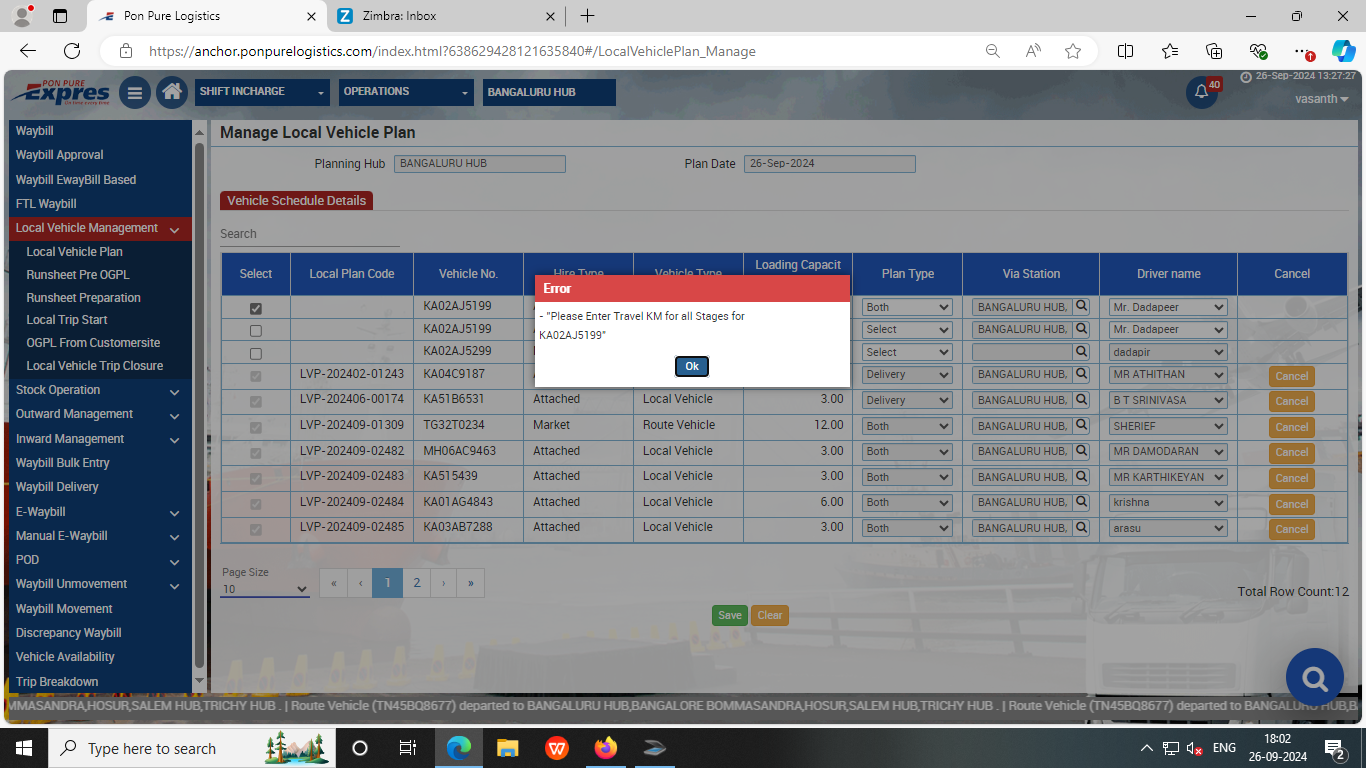Check the KA02AJ5299 row checkbox
The image size is (1366, 768).
(x=256, y=354)
